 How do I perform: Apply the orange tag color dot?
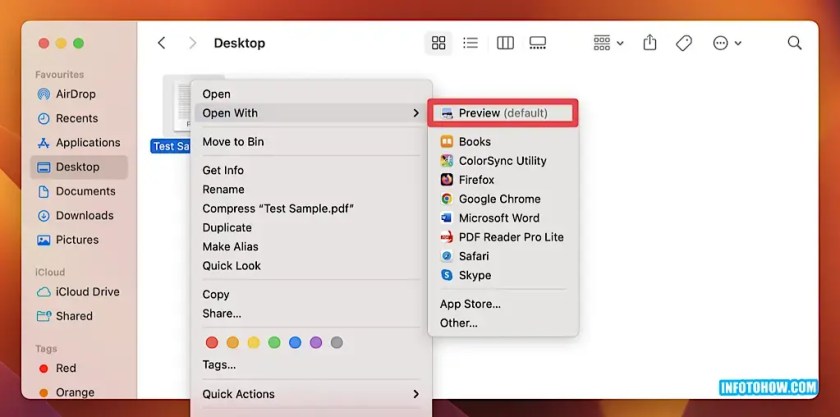[232, 342]
